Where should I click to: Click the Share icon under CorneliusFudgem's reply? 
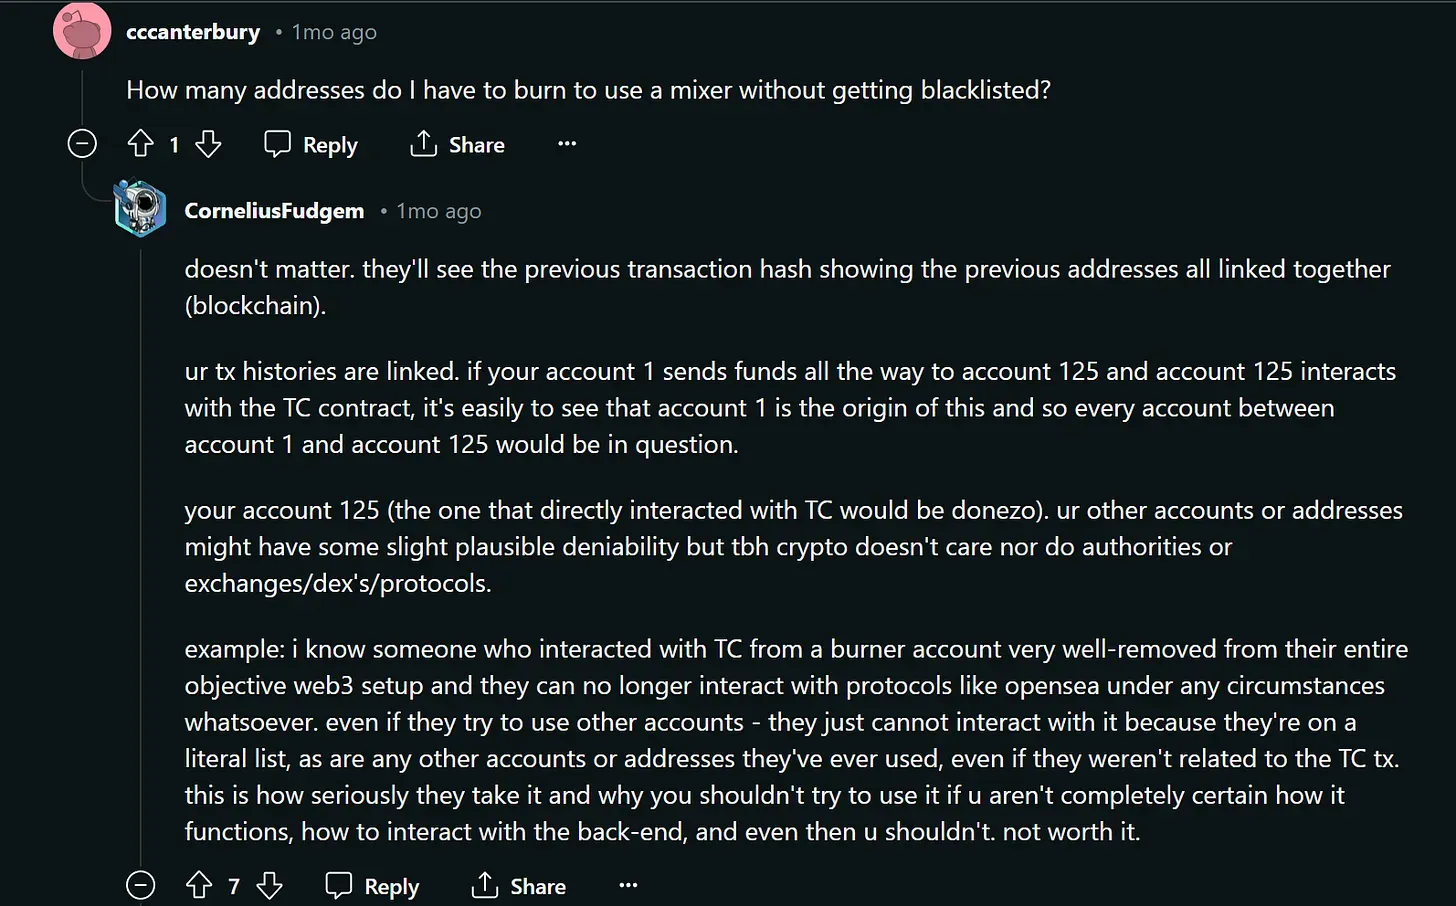tap(518, 886)
